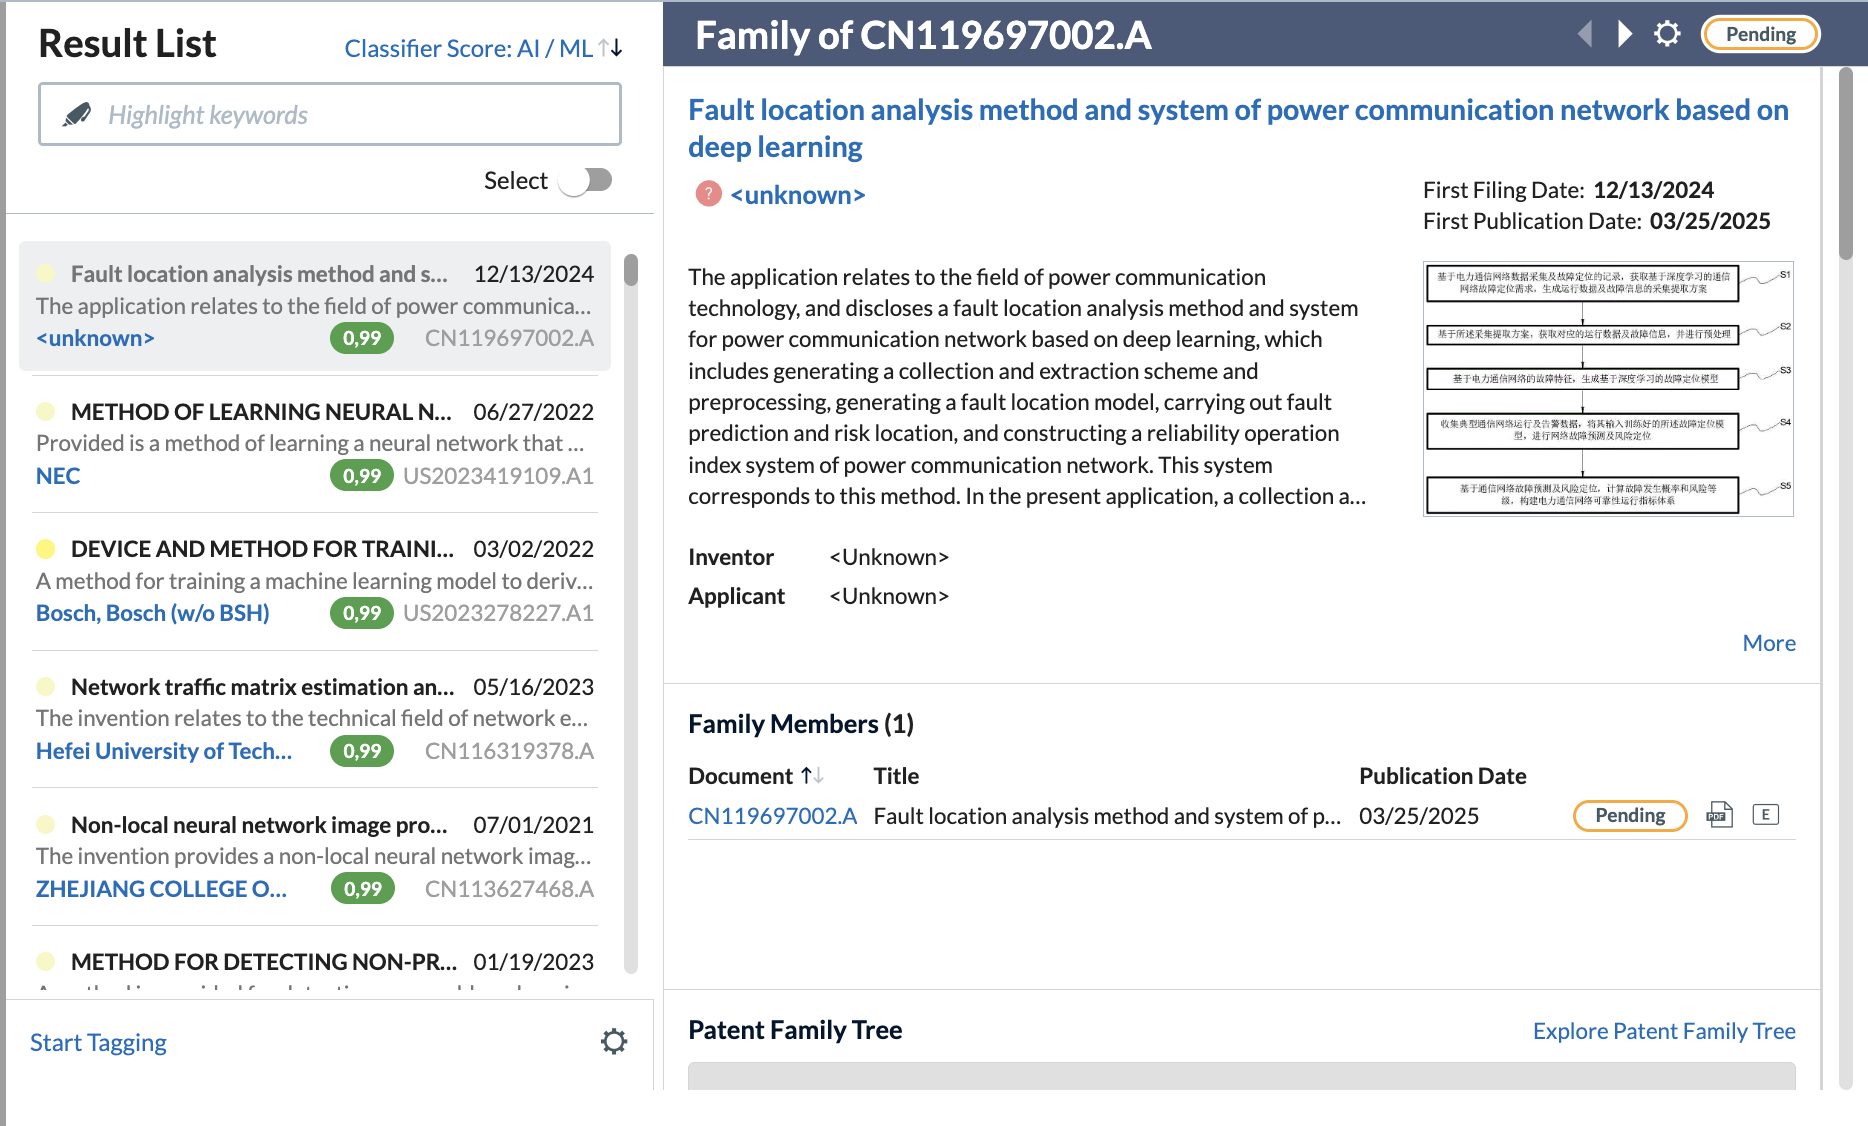Navigate to the next family with forward arrow

[x=1623, y=33]
